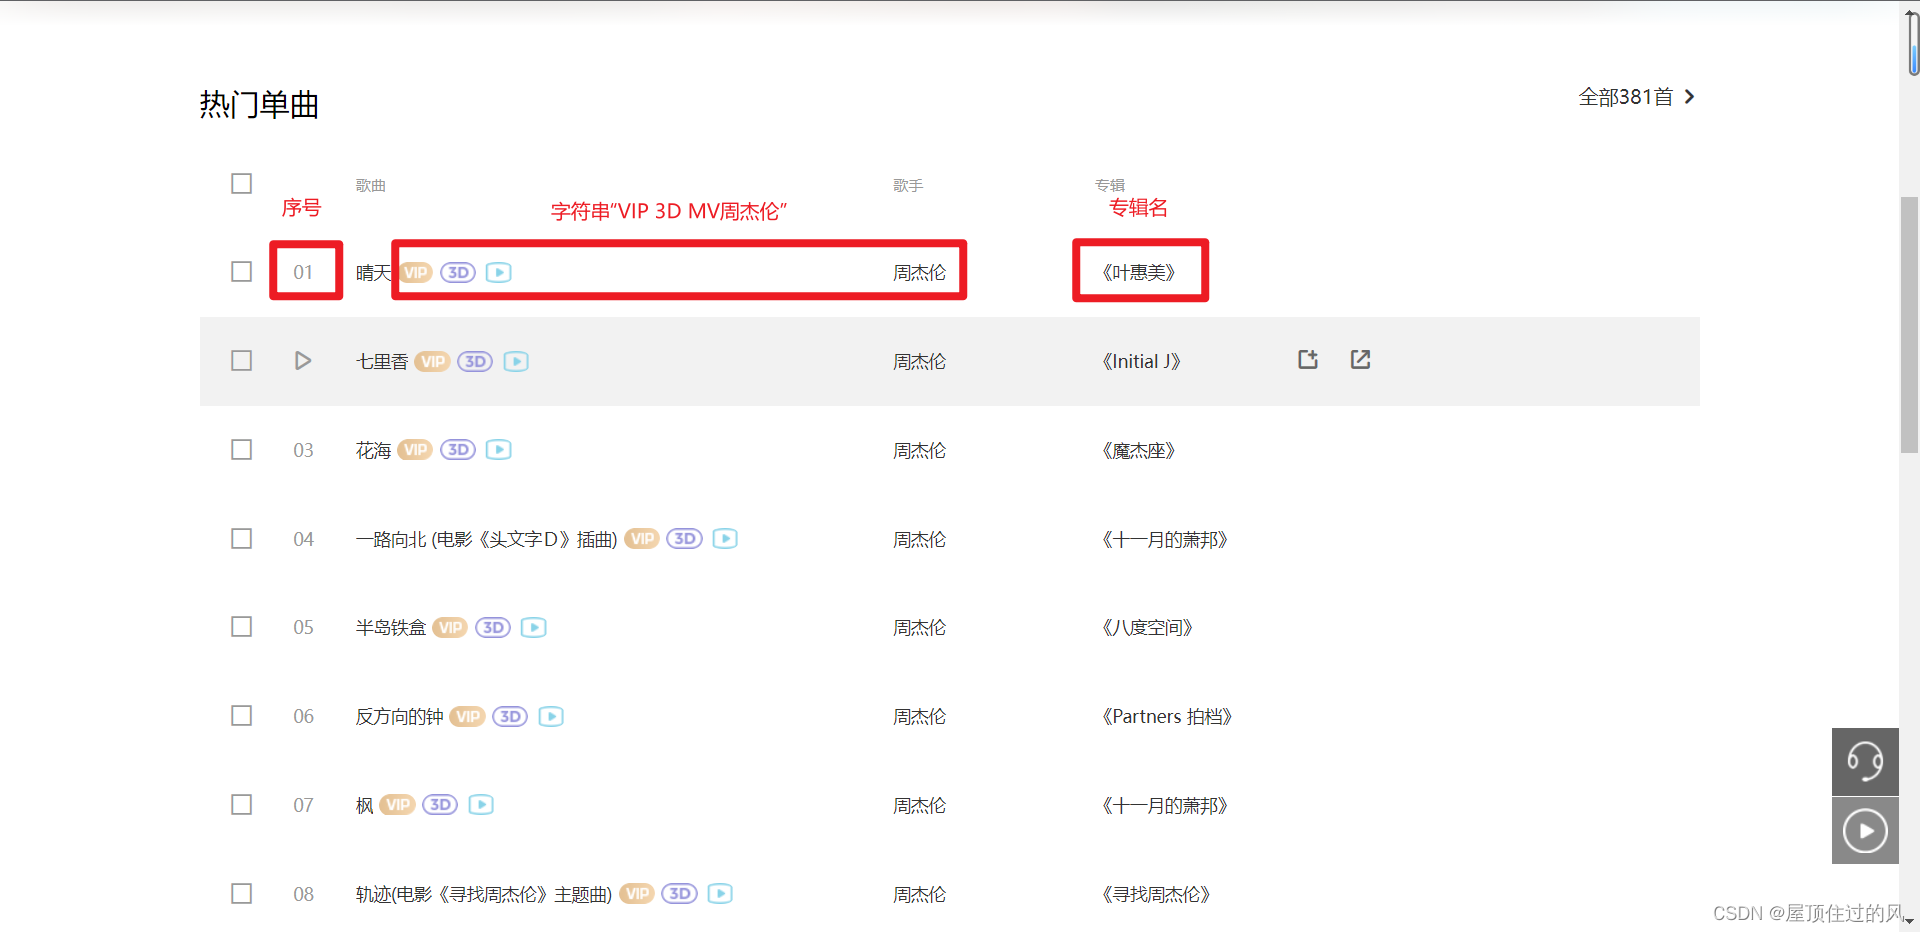The width and height of the screenshot is (1920, 932).
Task: Open customer service headset icon
Action: (1865, 762)
